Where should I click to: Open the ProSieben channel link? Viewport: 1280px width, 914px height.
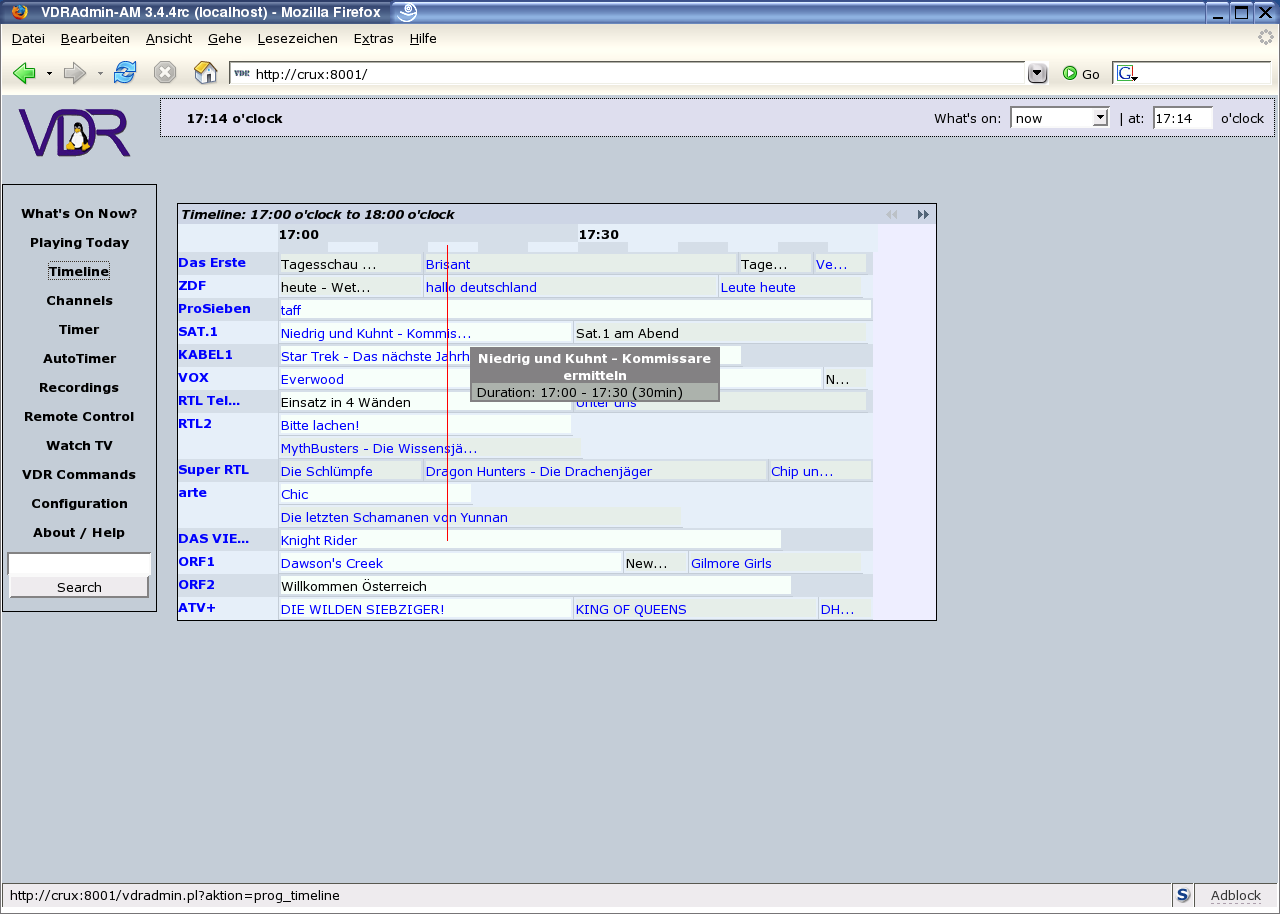[x=214, y=309]
